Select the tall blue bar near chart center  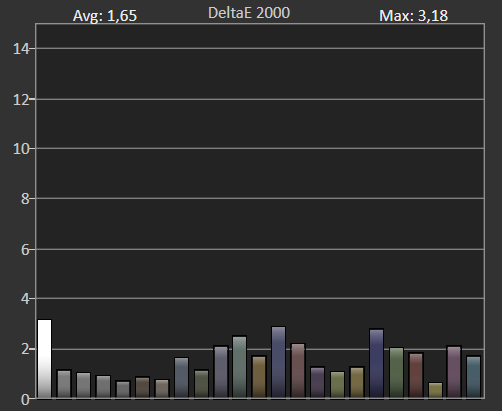click(279, 362)
